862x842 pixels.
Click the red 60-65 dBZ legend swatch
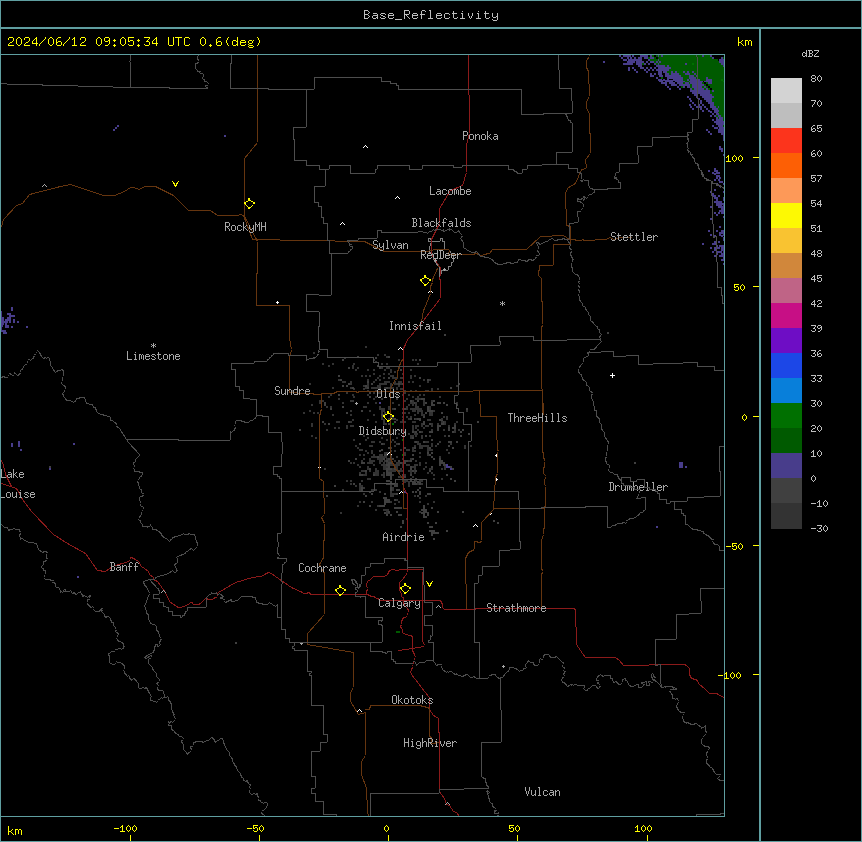pos(786,141)
